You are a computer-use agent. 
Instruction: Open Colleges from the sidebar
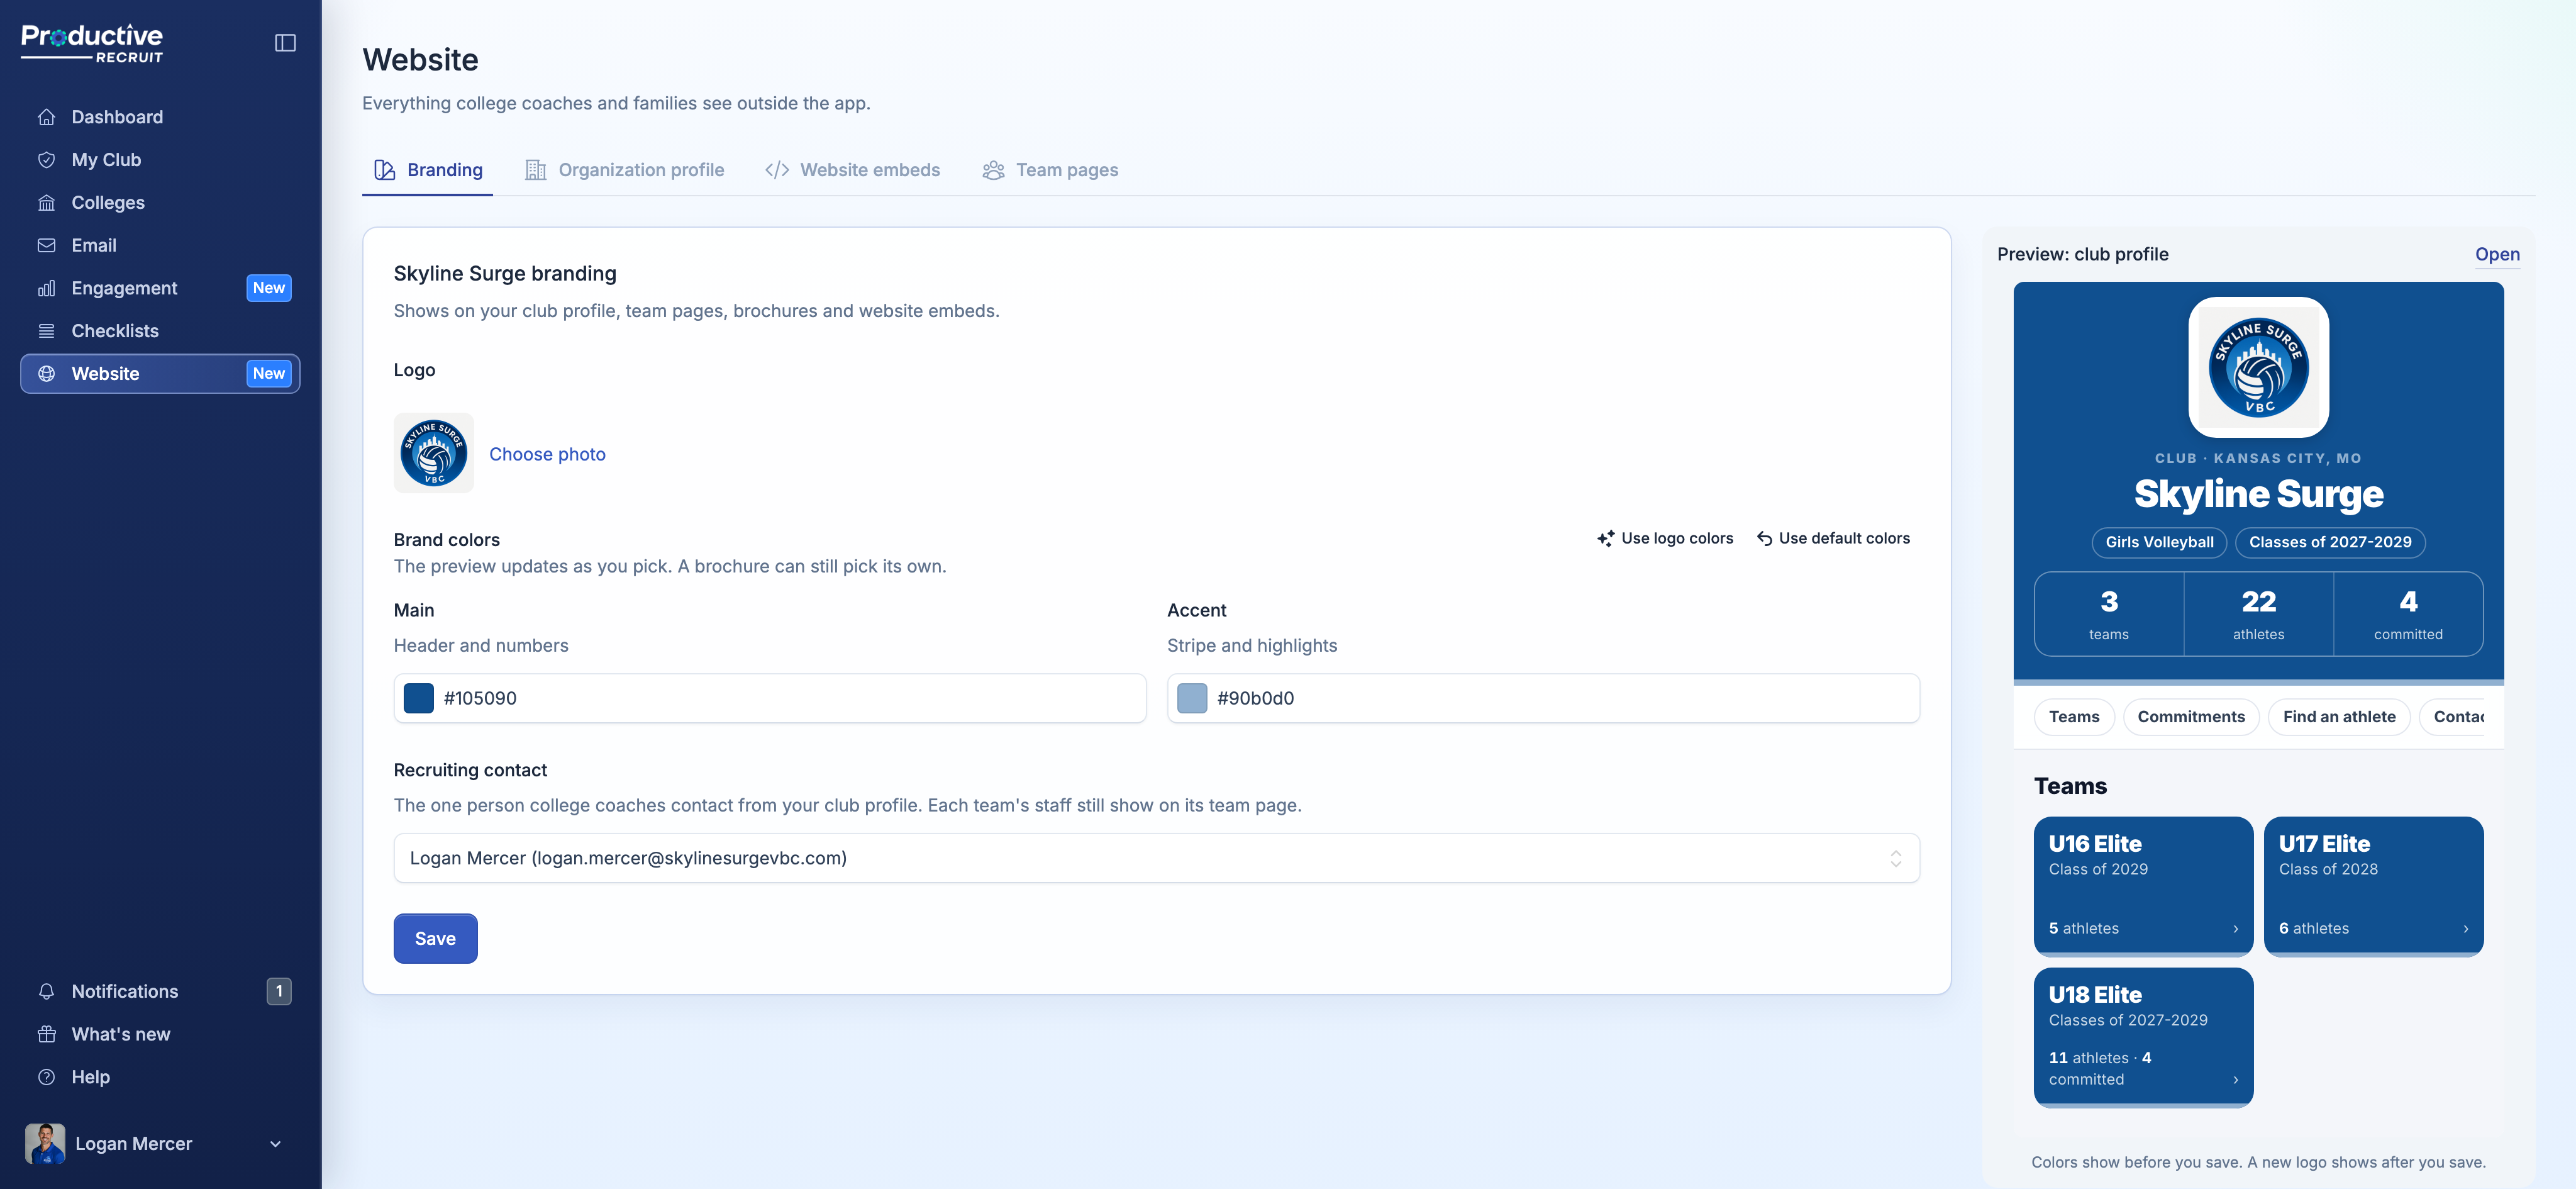point(160,203)
